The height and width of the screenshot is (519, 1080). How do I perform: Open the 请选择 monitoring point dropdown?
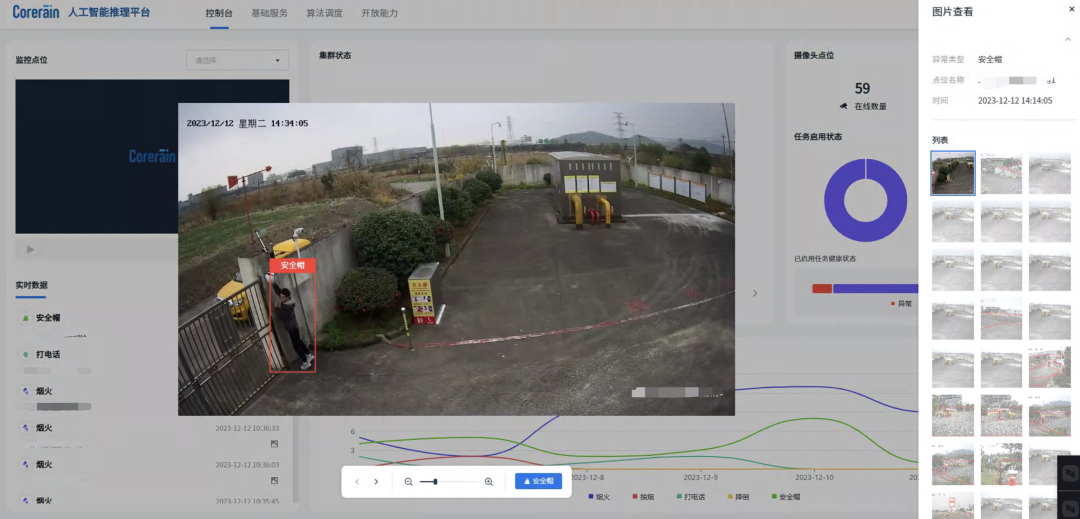click(238, 60)
